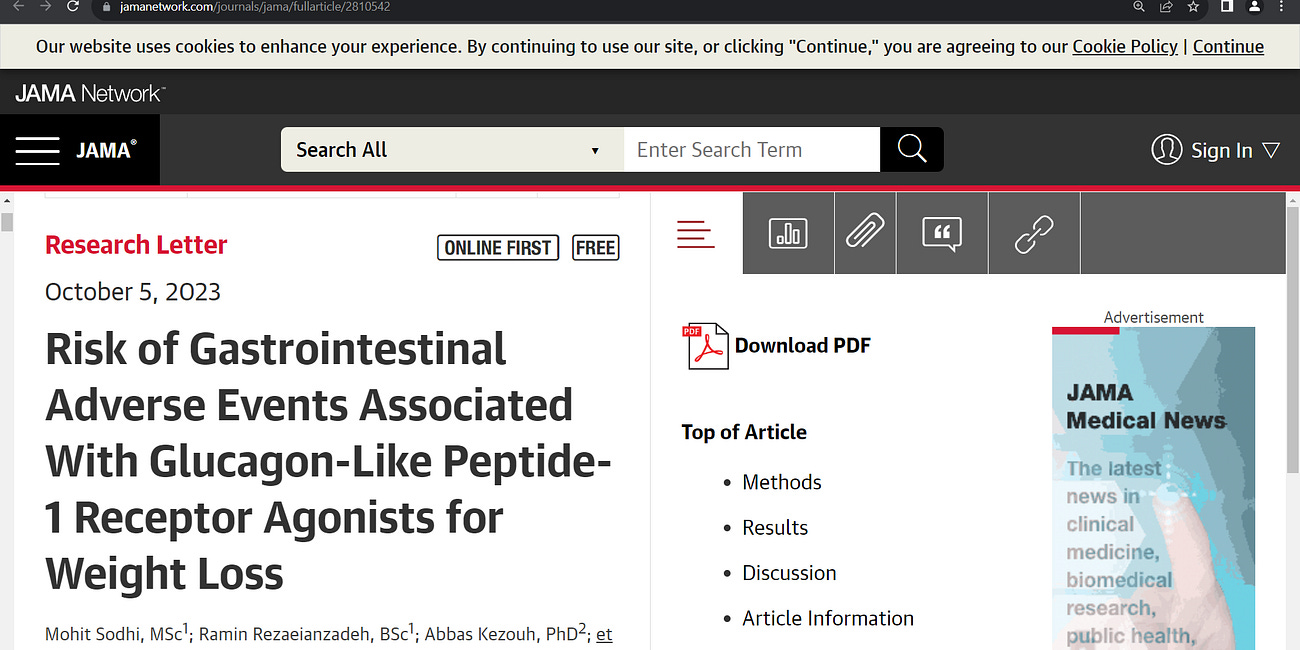Click the JAMA Network logo
The width and height of the screenshot is (1300, 650).
point(90,93)
